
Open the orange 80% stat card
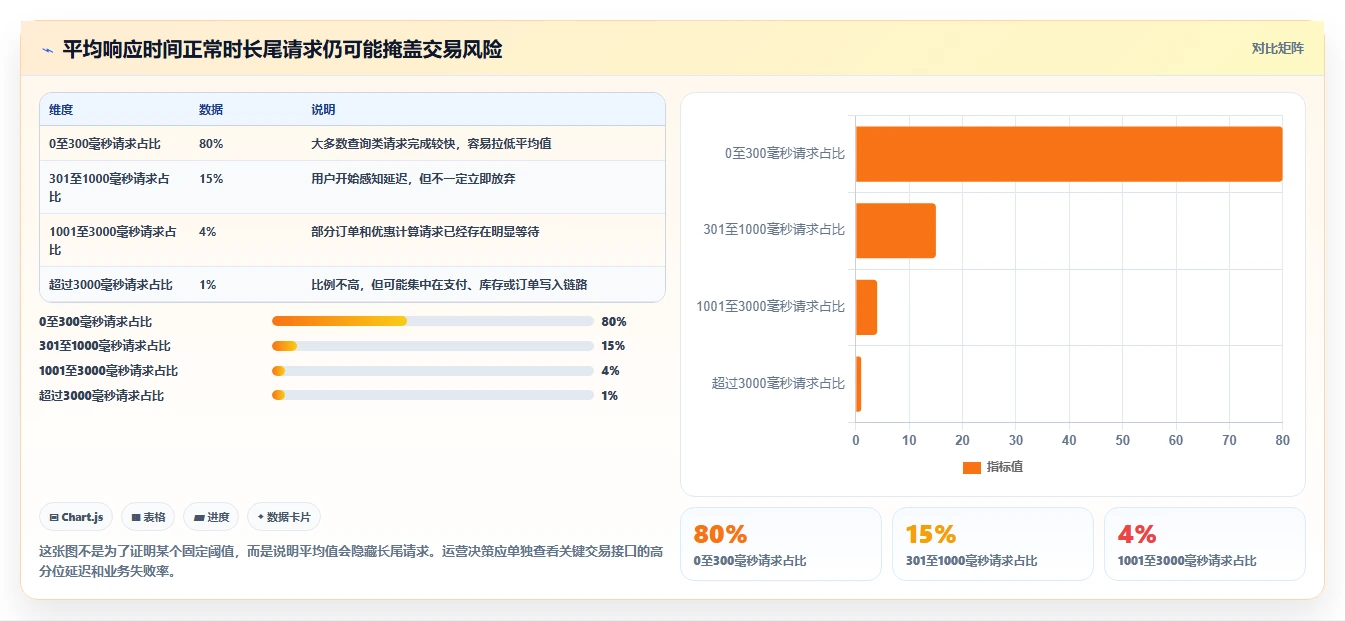781,544
